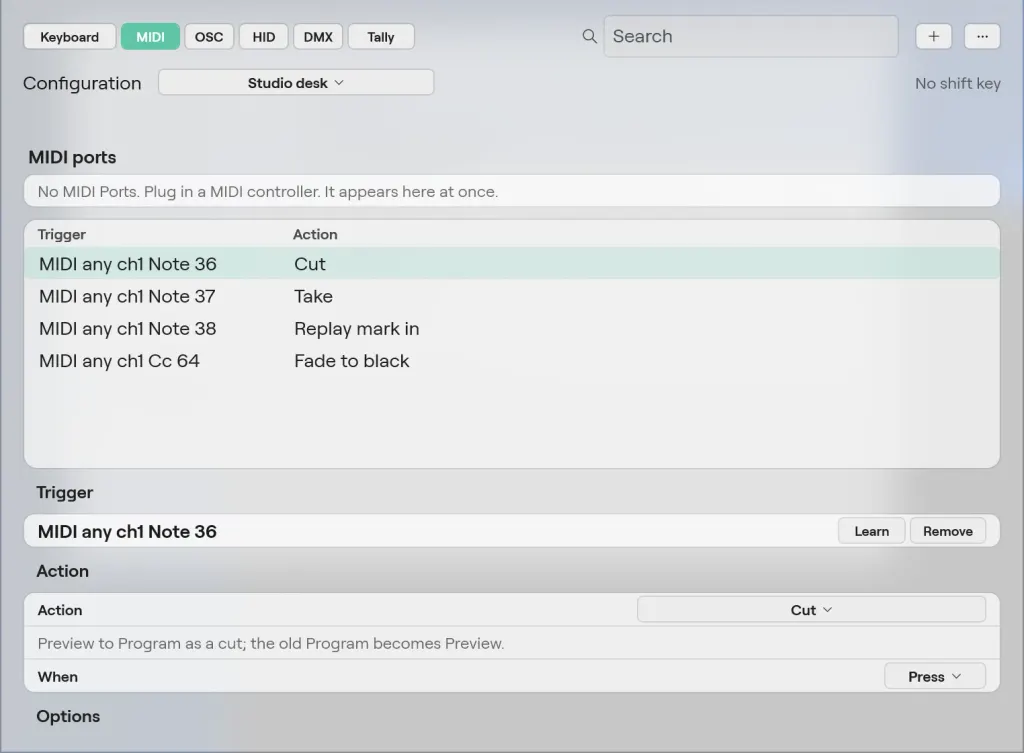
Task: Click the No shift key label
Action: click(957, 84)
